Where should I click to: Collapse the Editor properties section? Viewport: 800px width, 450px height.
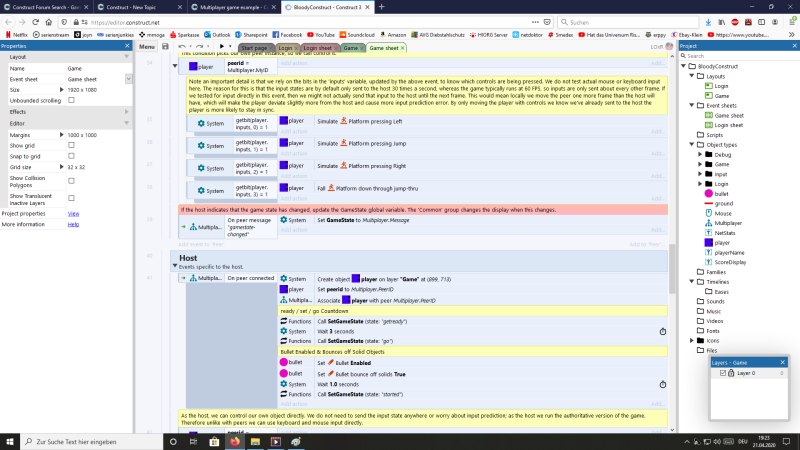click(127, 123)
